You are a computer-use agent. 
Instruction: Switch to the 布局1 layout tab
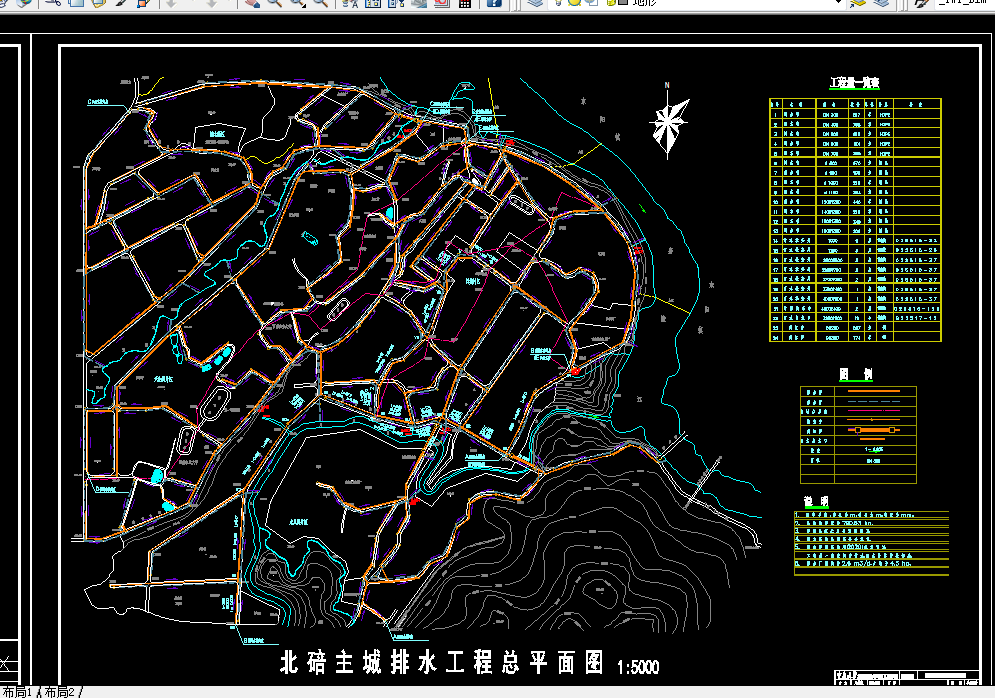[18, 690]
